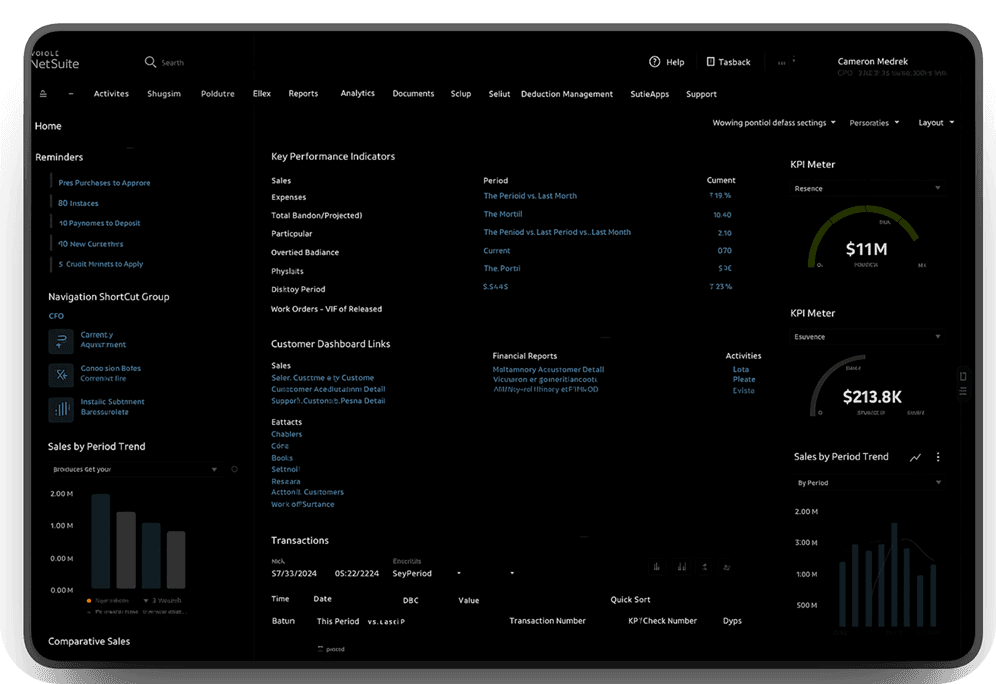Image resolution: width=996 pixels, height=684 pixels.
Task: Open three-dot menu on Sales by Period Trend
Action: tap(938, 457)
